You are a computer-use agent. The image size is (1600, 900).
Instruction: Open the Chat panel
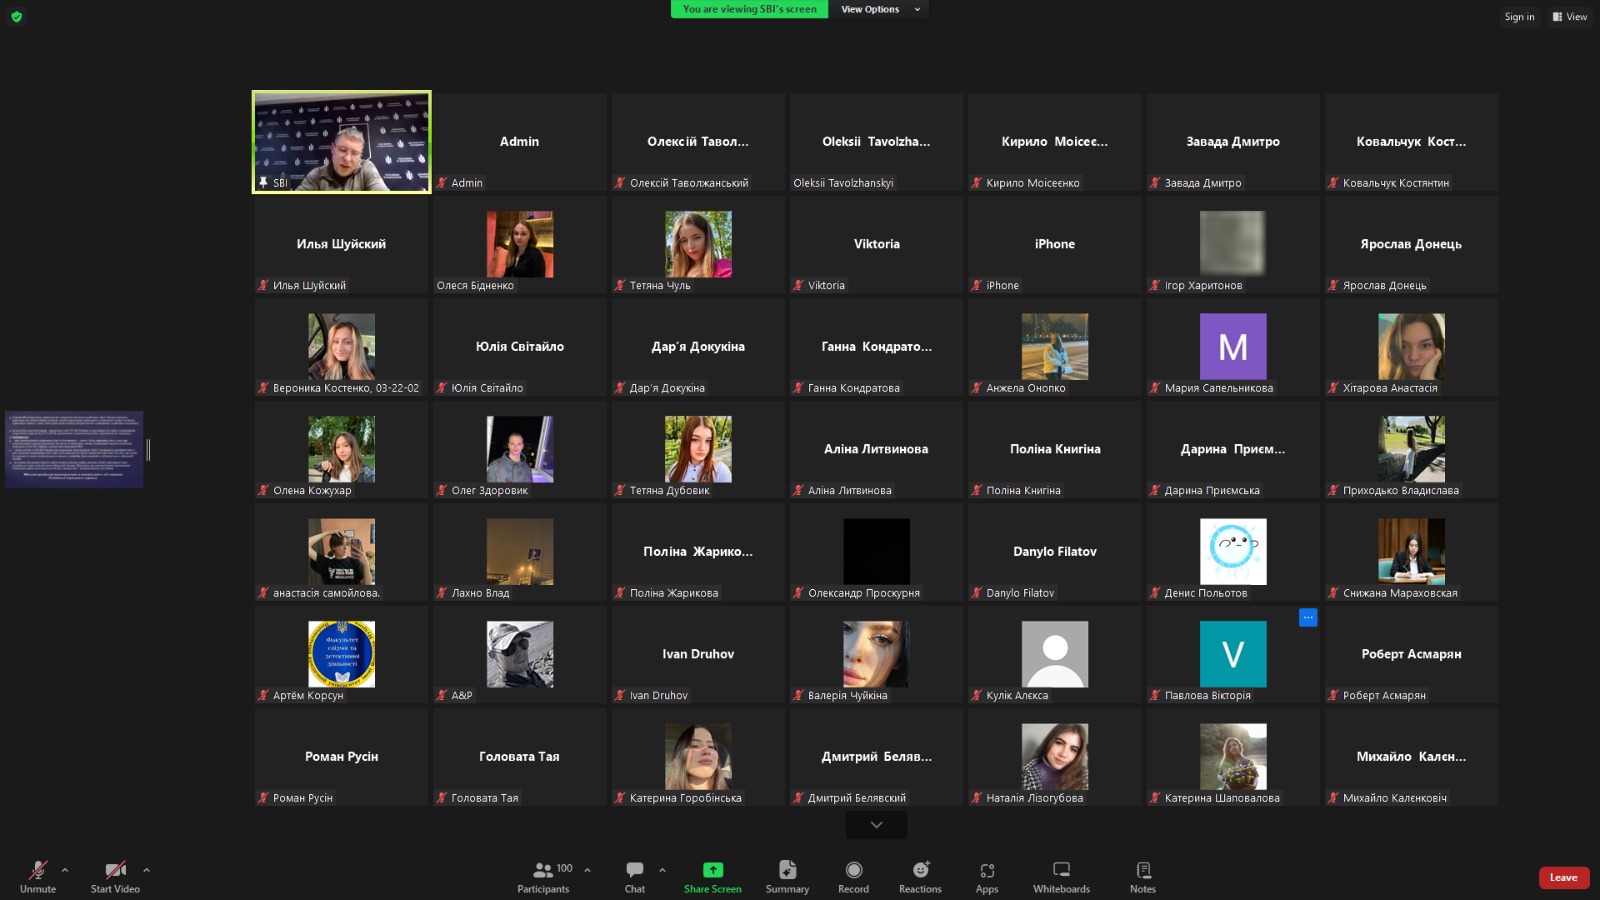[x=635, y=876]
